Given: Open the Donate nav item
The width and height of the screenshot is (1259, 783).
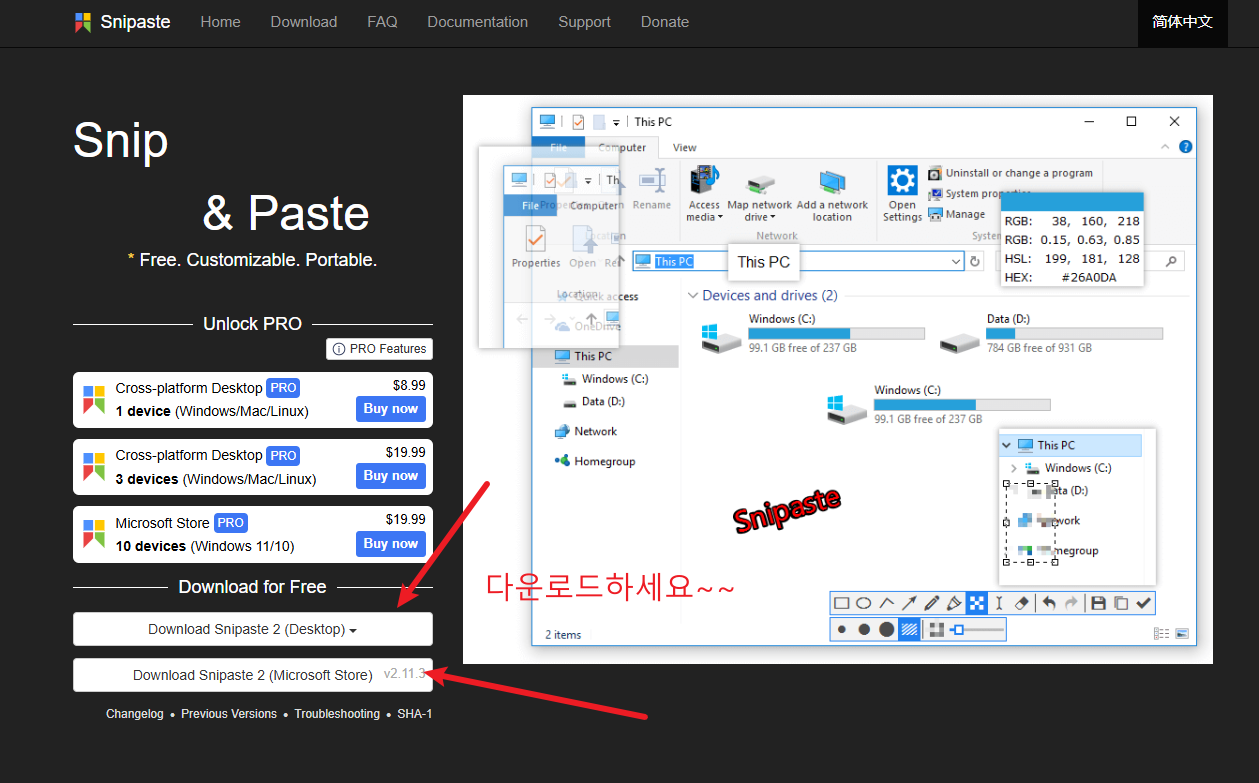Looking at the screenshot, I should click(x=665, y=22).
